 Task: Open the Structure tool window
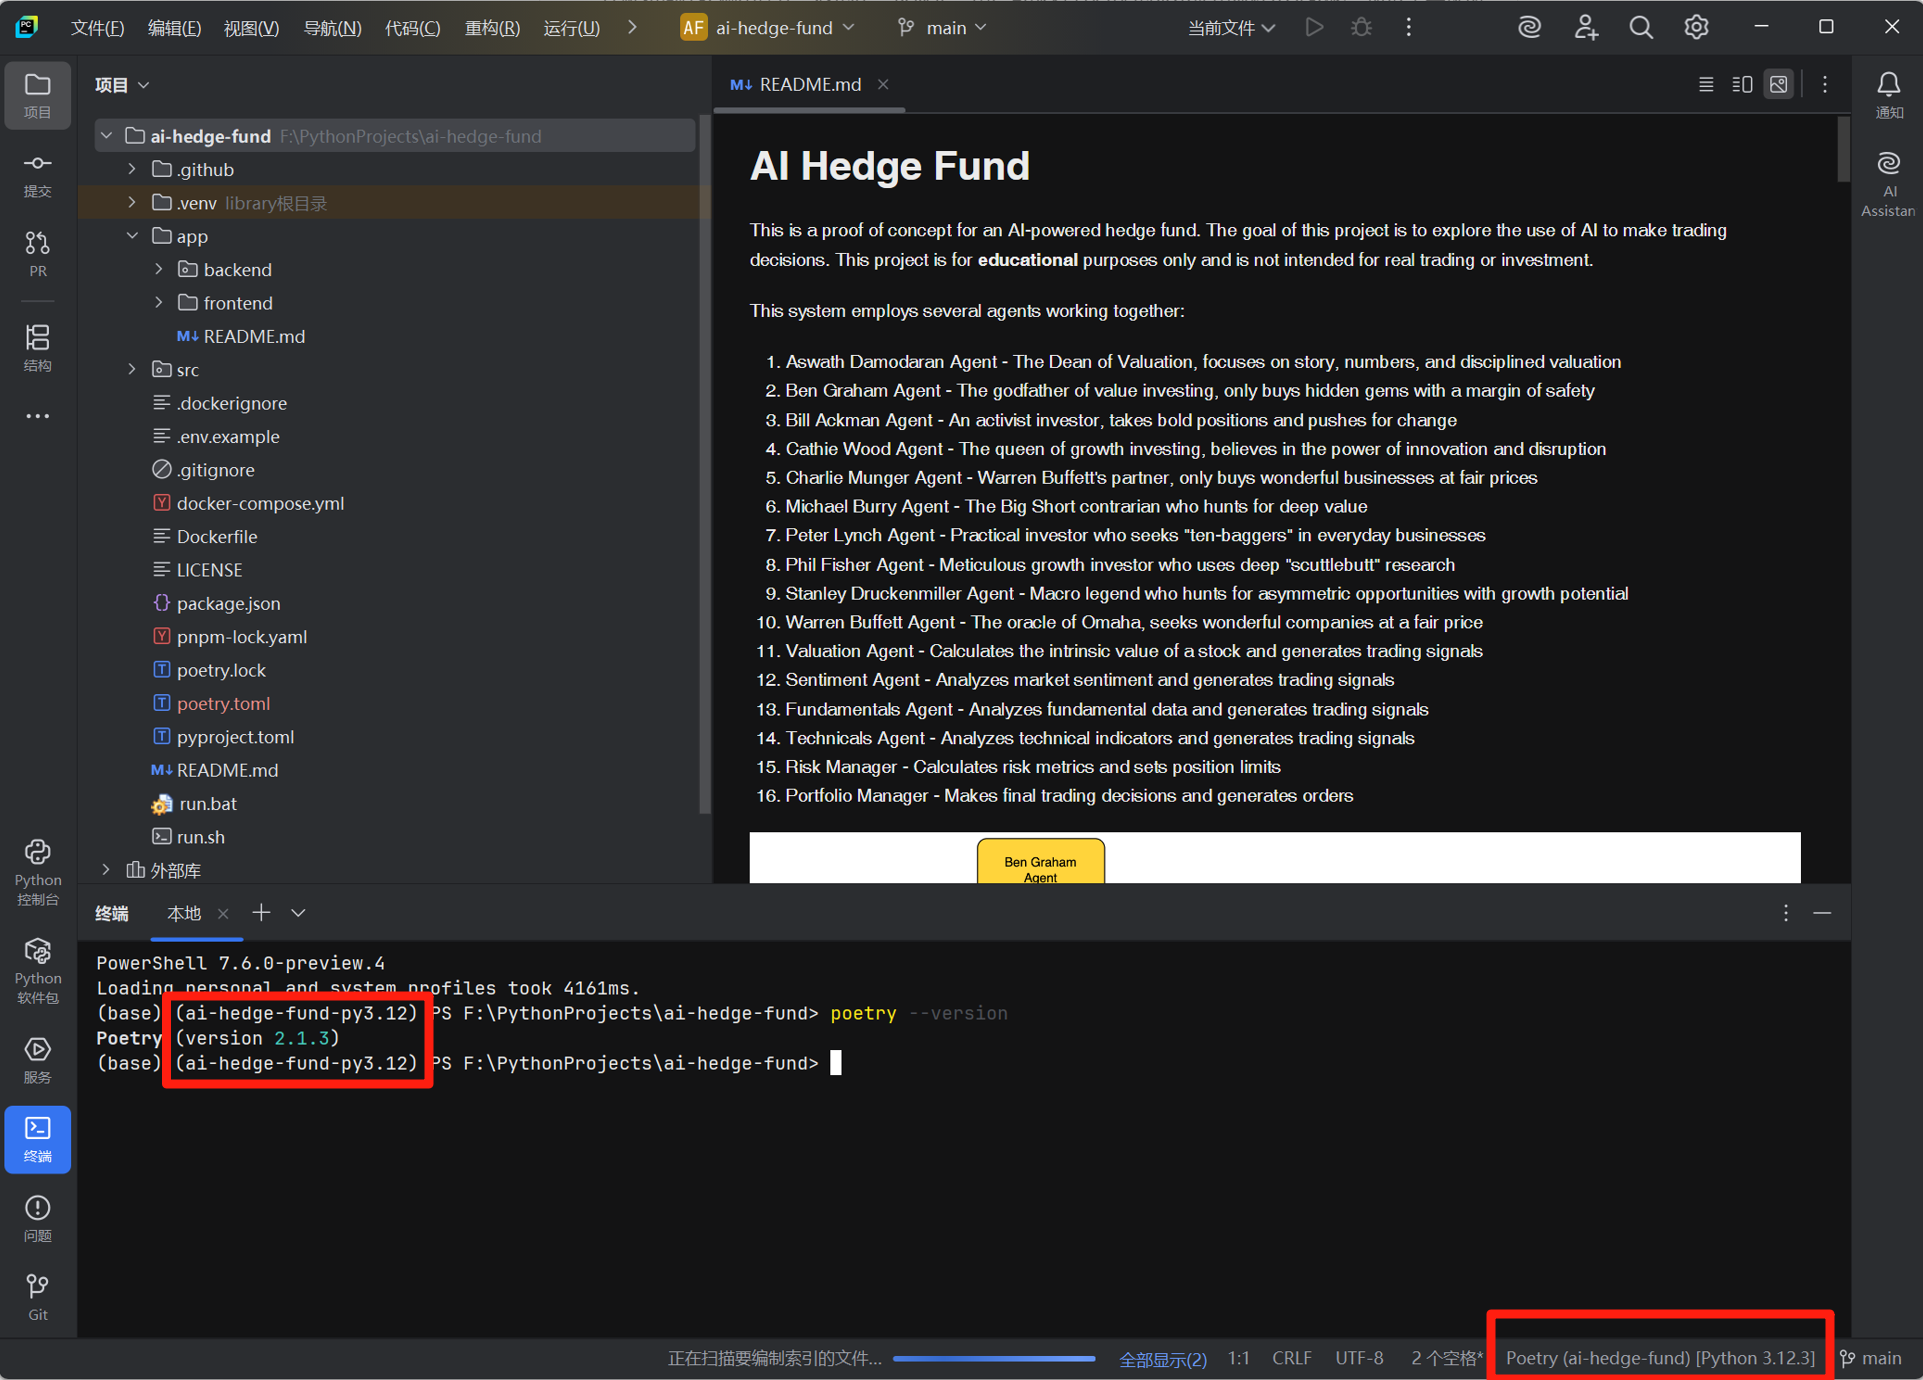(x=37, y=346)
